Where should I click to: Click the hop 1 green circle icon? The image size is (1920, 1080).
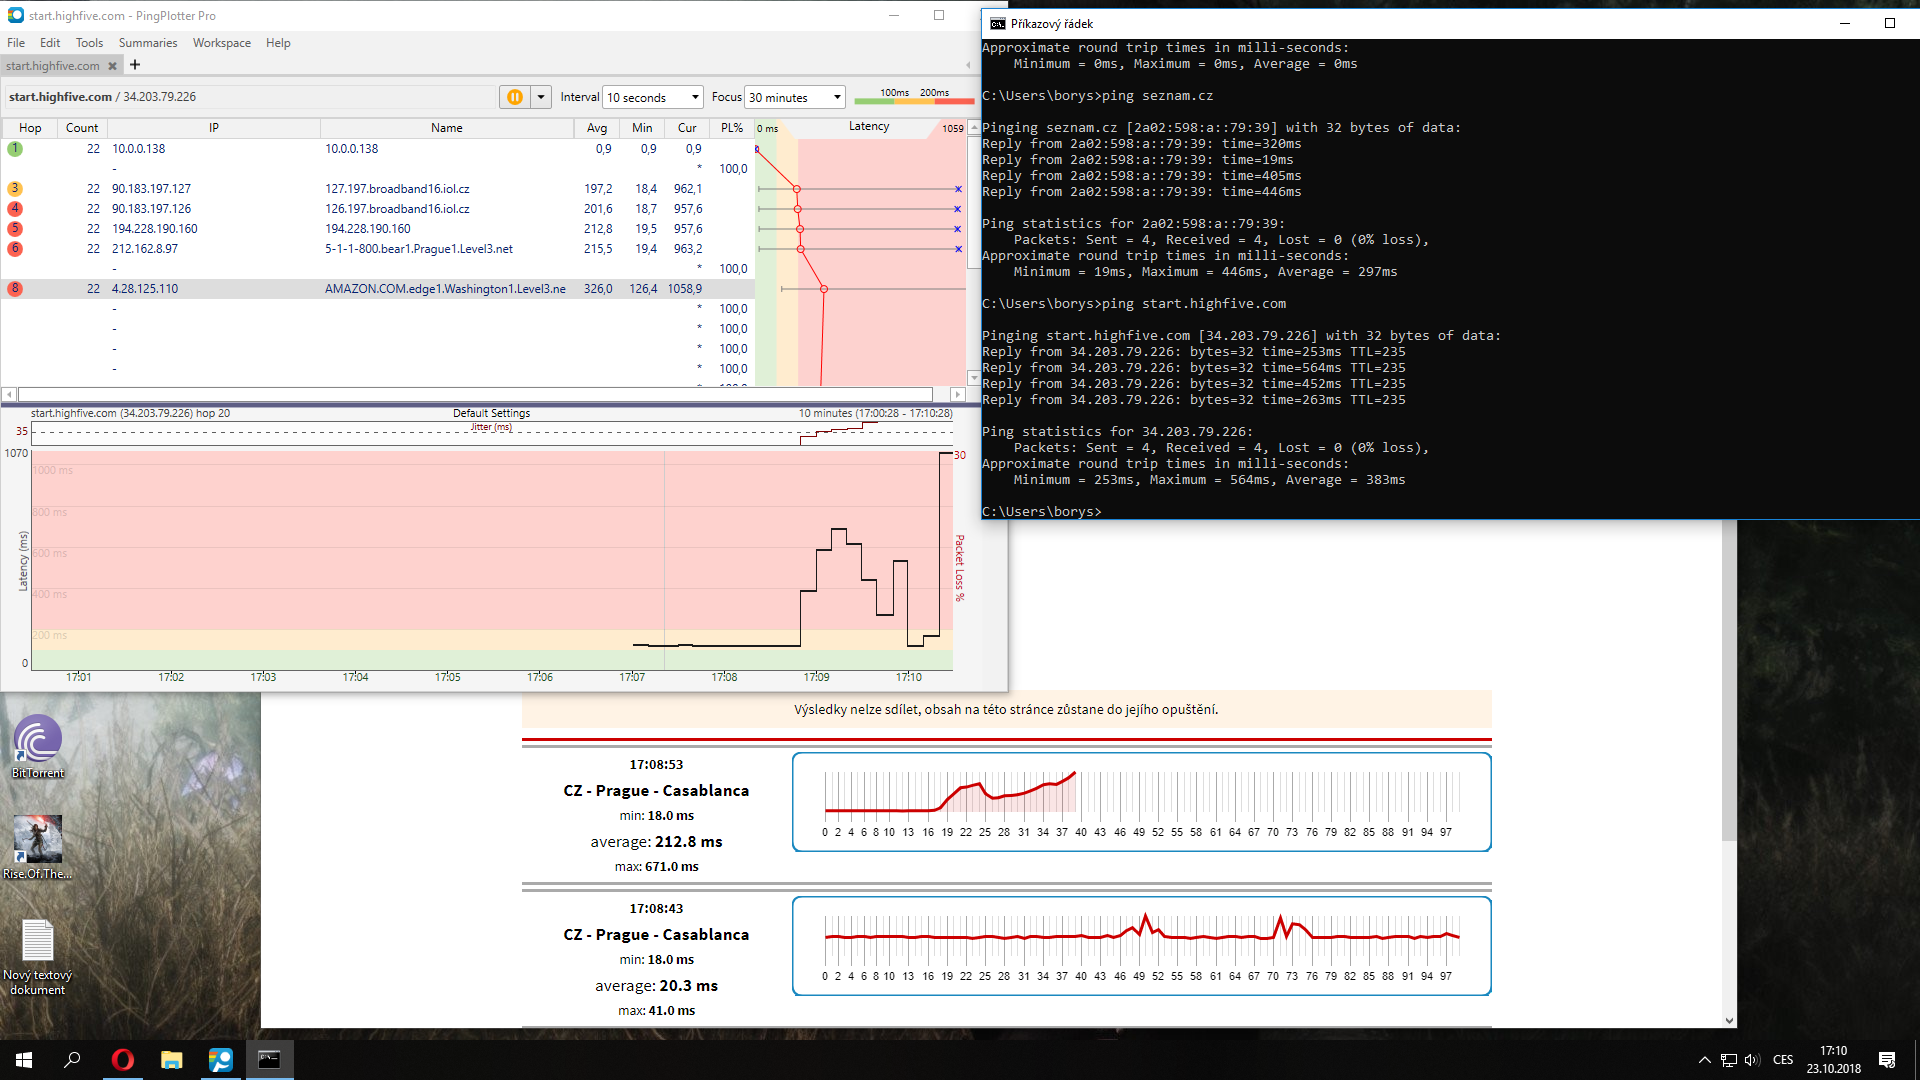(x=15, y=149)
